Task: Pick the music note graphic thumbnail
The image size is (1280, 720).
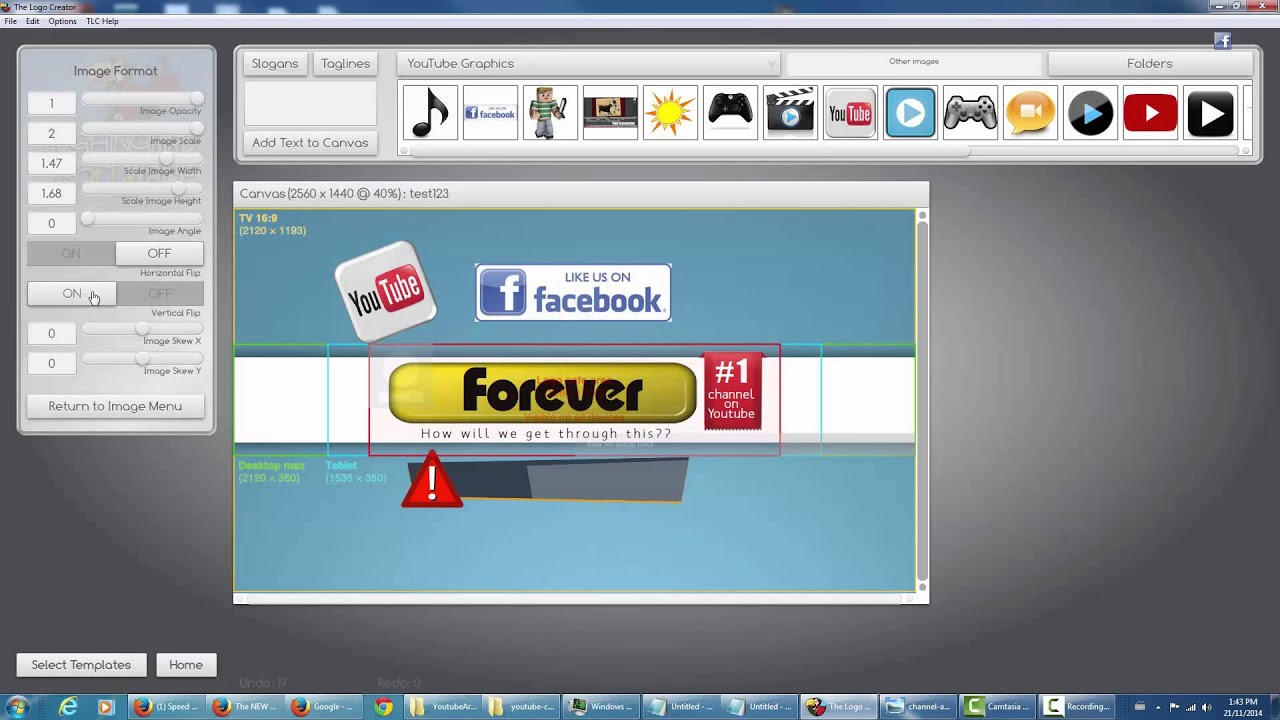Action: click(430, 112)
